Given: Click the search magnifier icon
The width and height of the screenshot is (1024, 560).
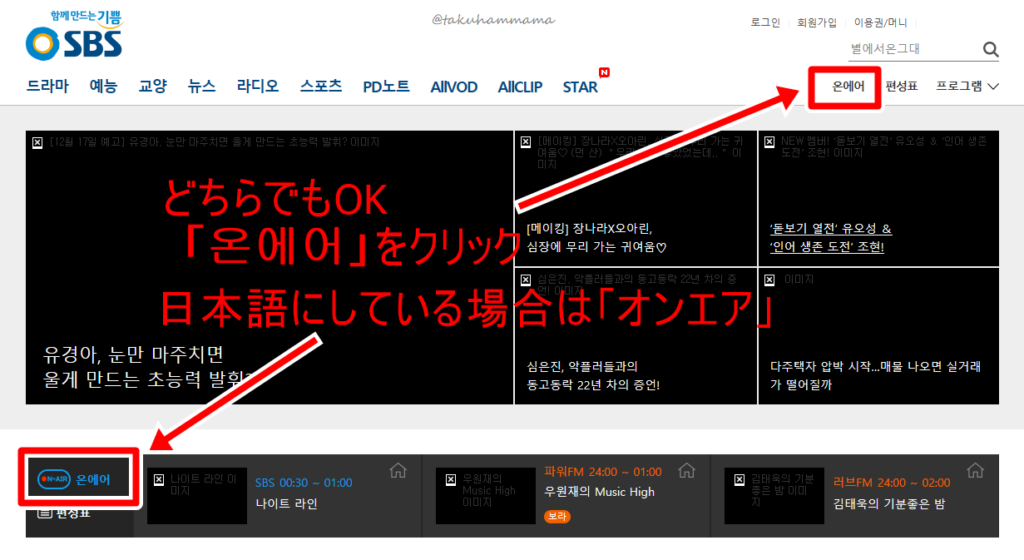Looking at the screenshot, I should (990, 49).
